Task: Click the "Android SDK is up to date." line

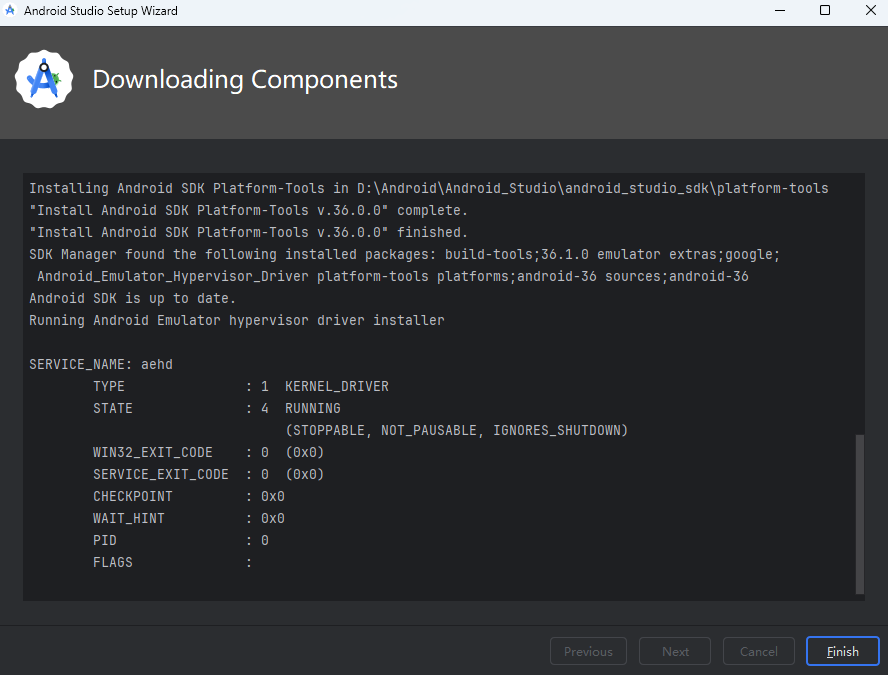Action: click(133, 298)
